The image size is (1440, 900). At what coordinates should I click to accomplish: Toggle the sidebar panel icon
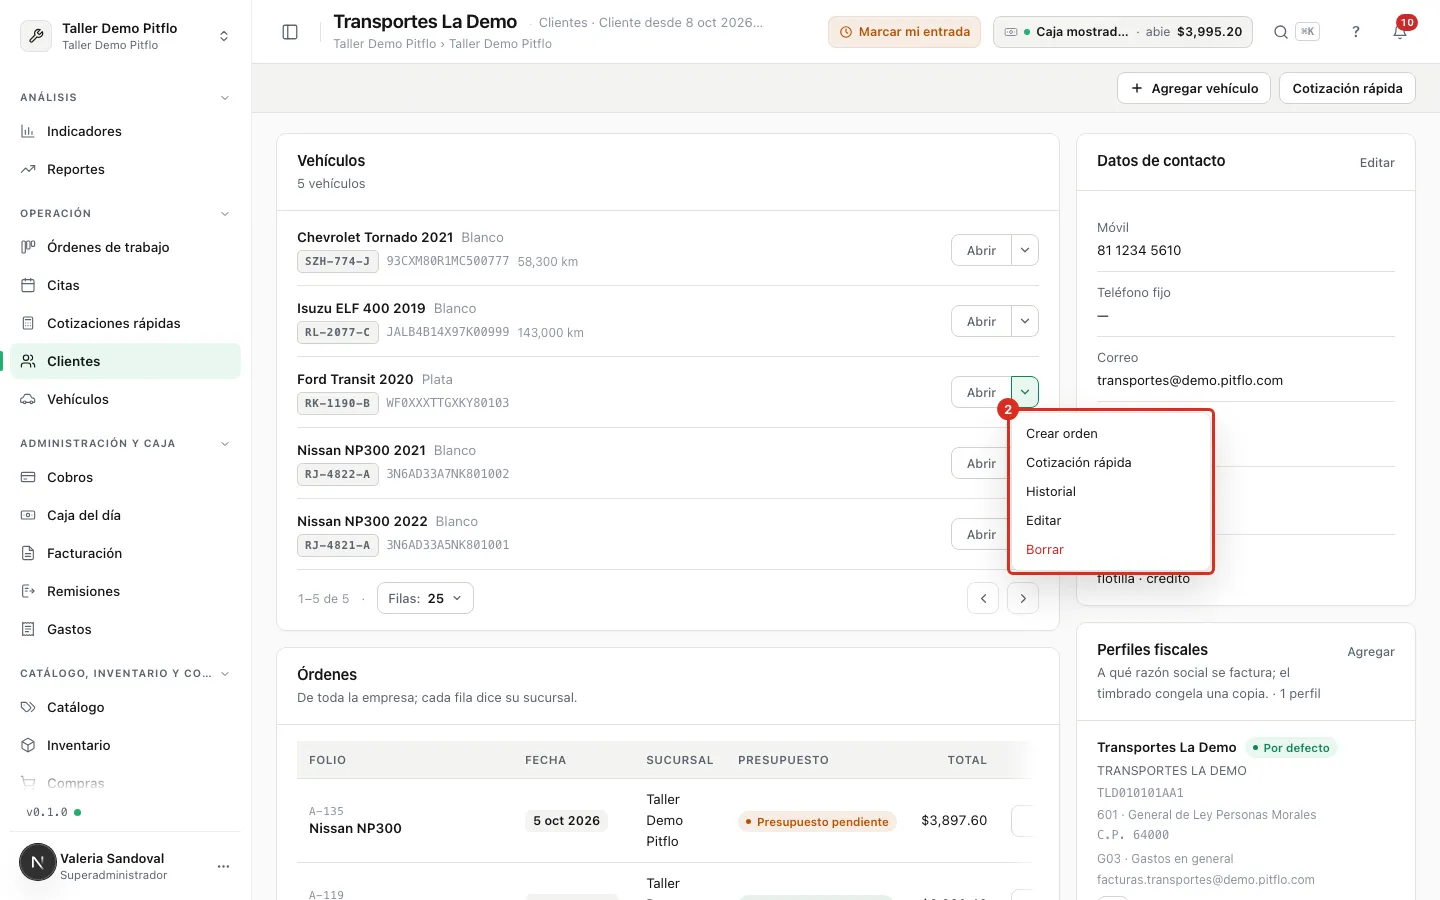[290, 32]
